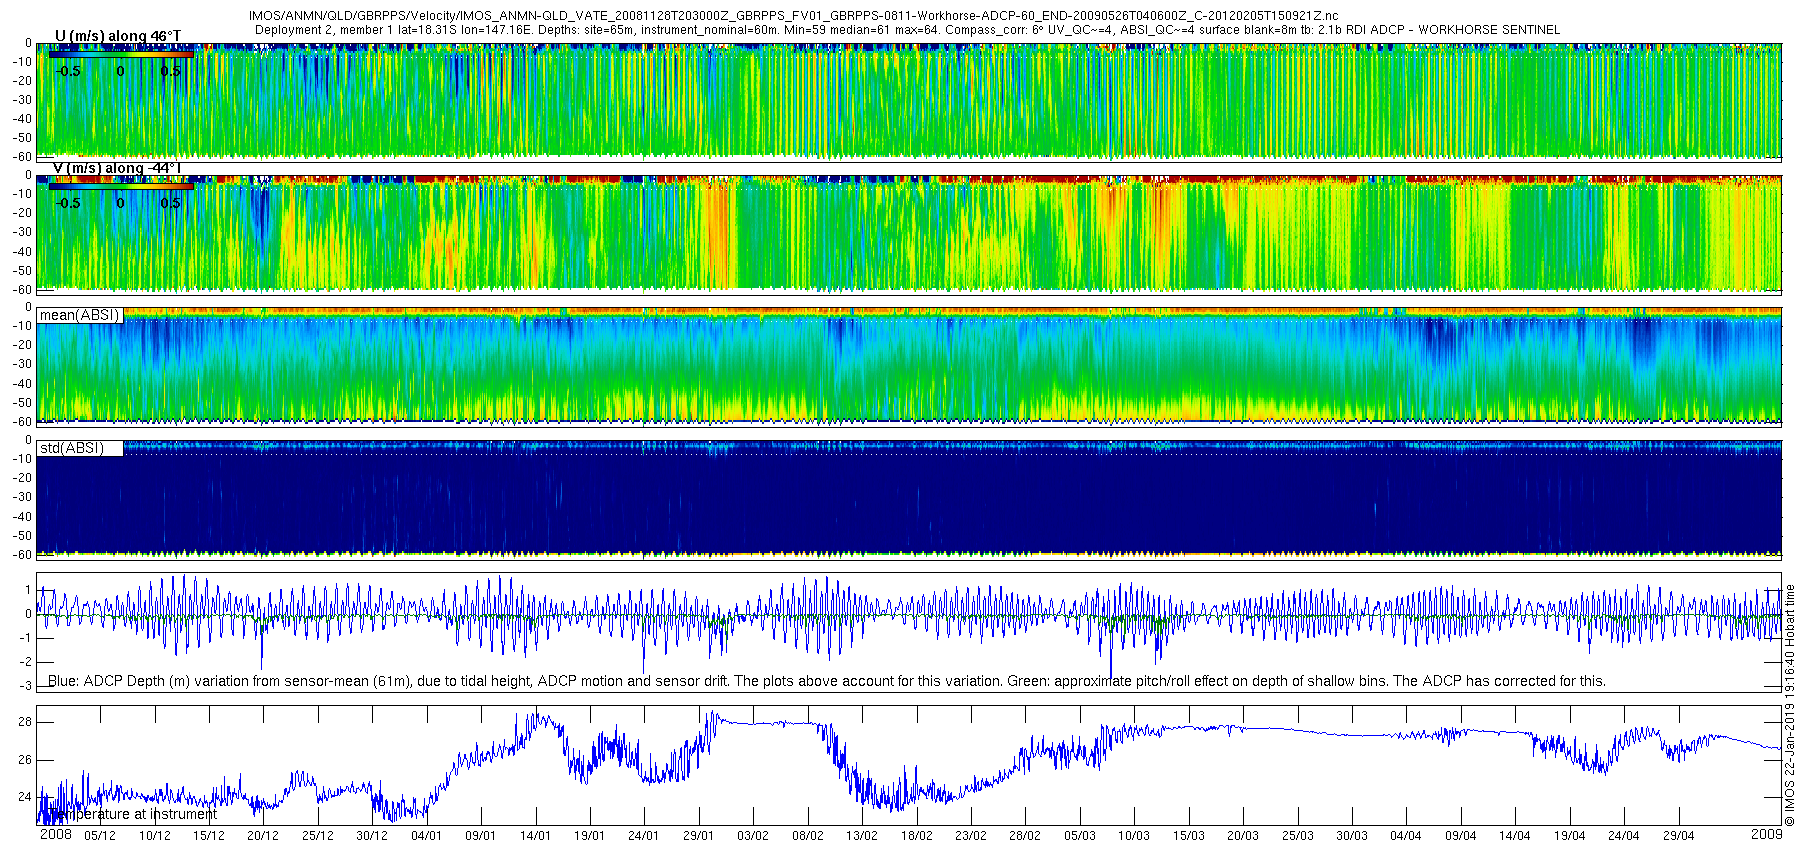Click the 2008 year label at axis start
This screenshot has height=850, width=1800.
click(x=55, y=834)
